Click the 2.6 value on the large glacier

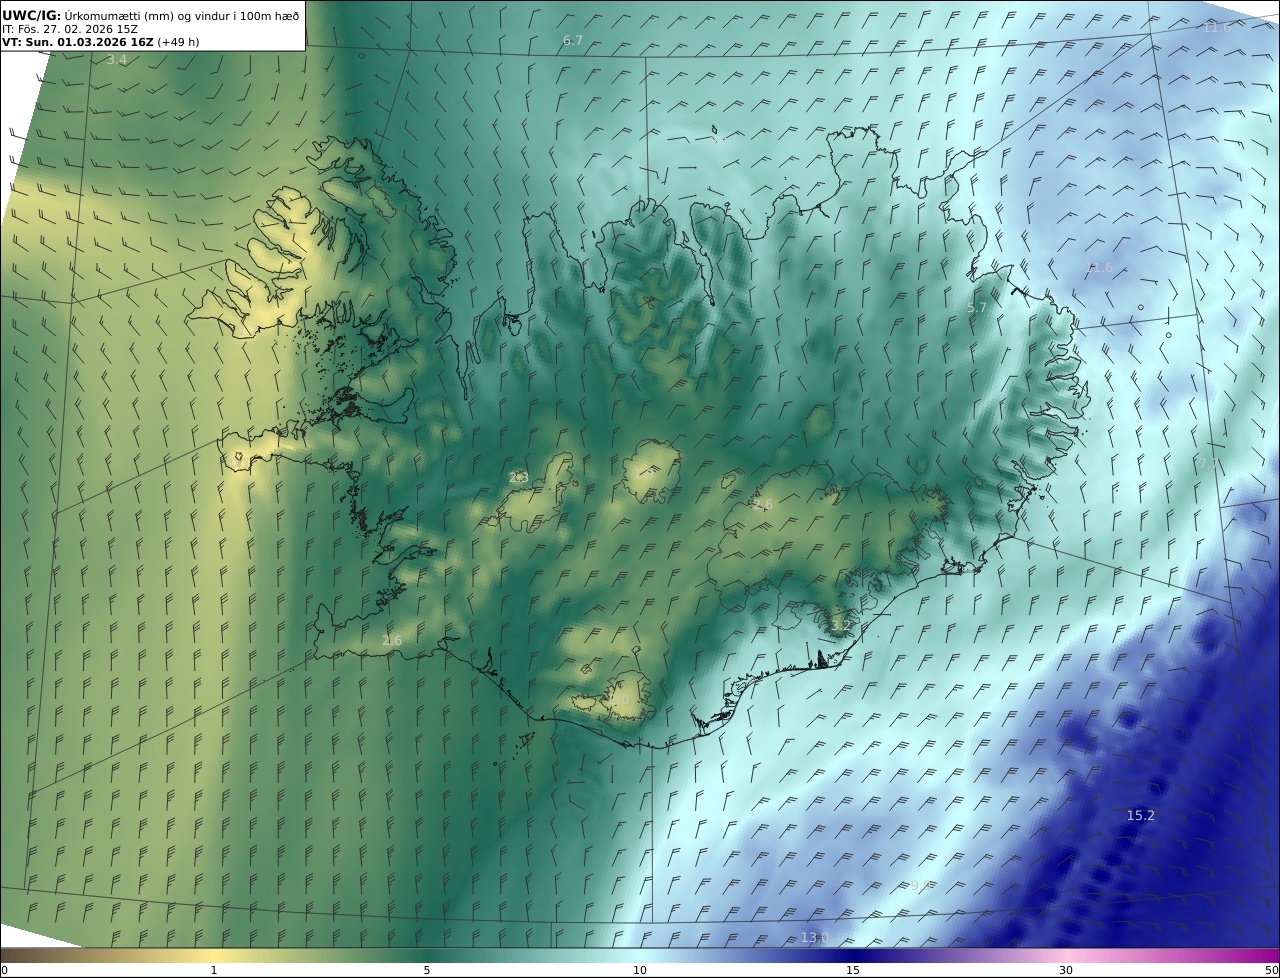pyautogui.click(x=763, y=505)
